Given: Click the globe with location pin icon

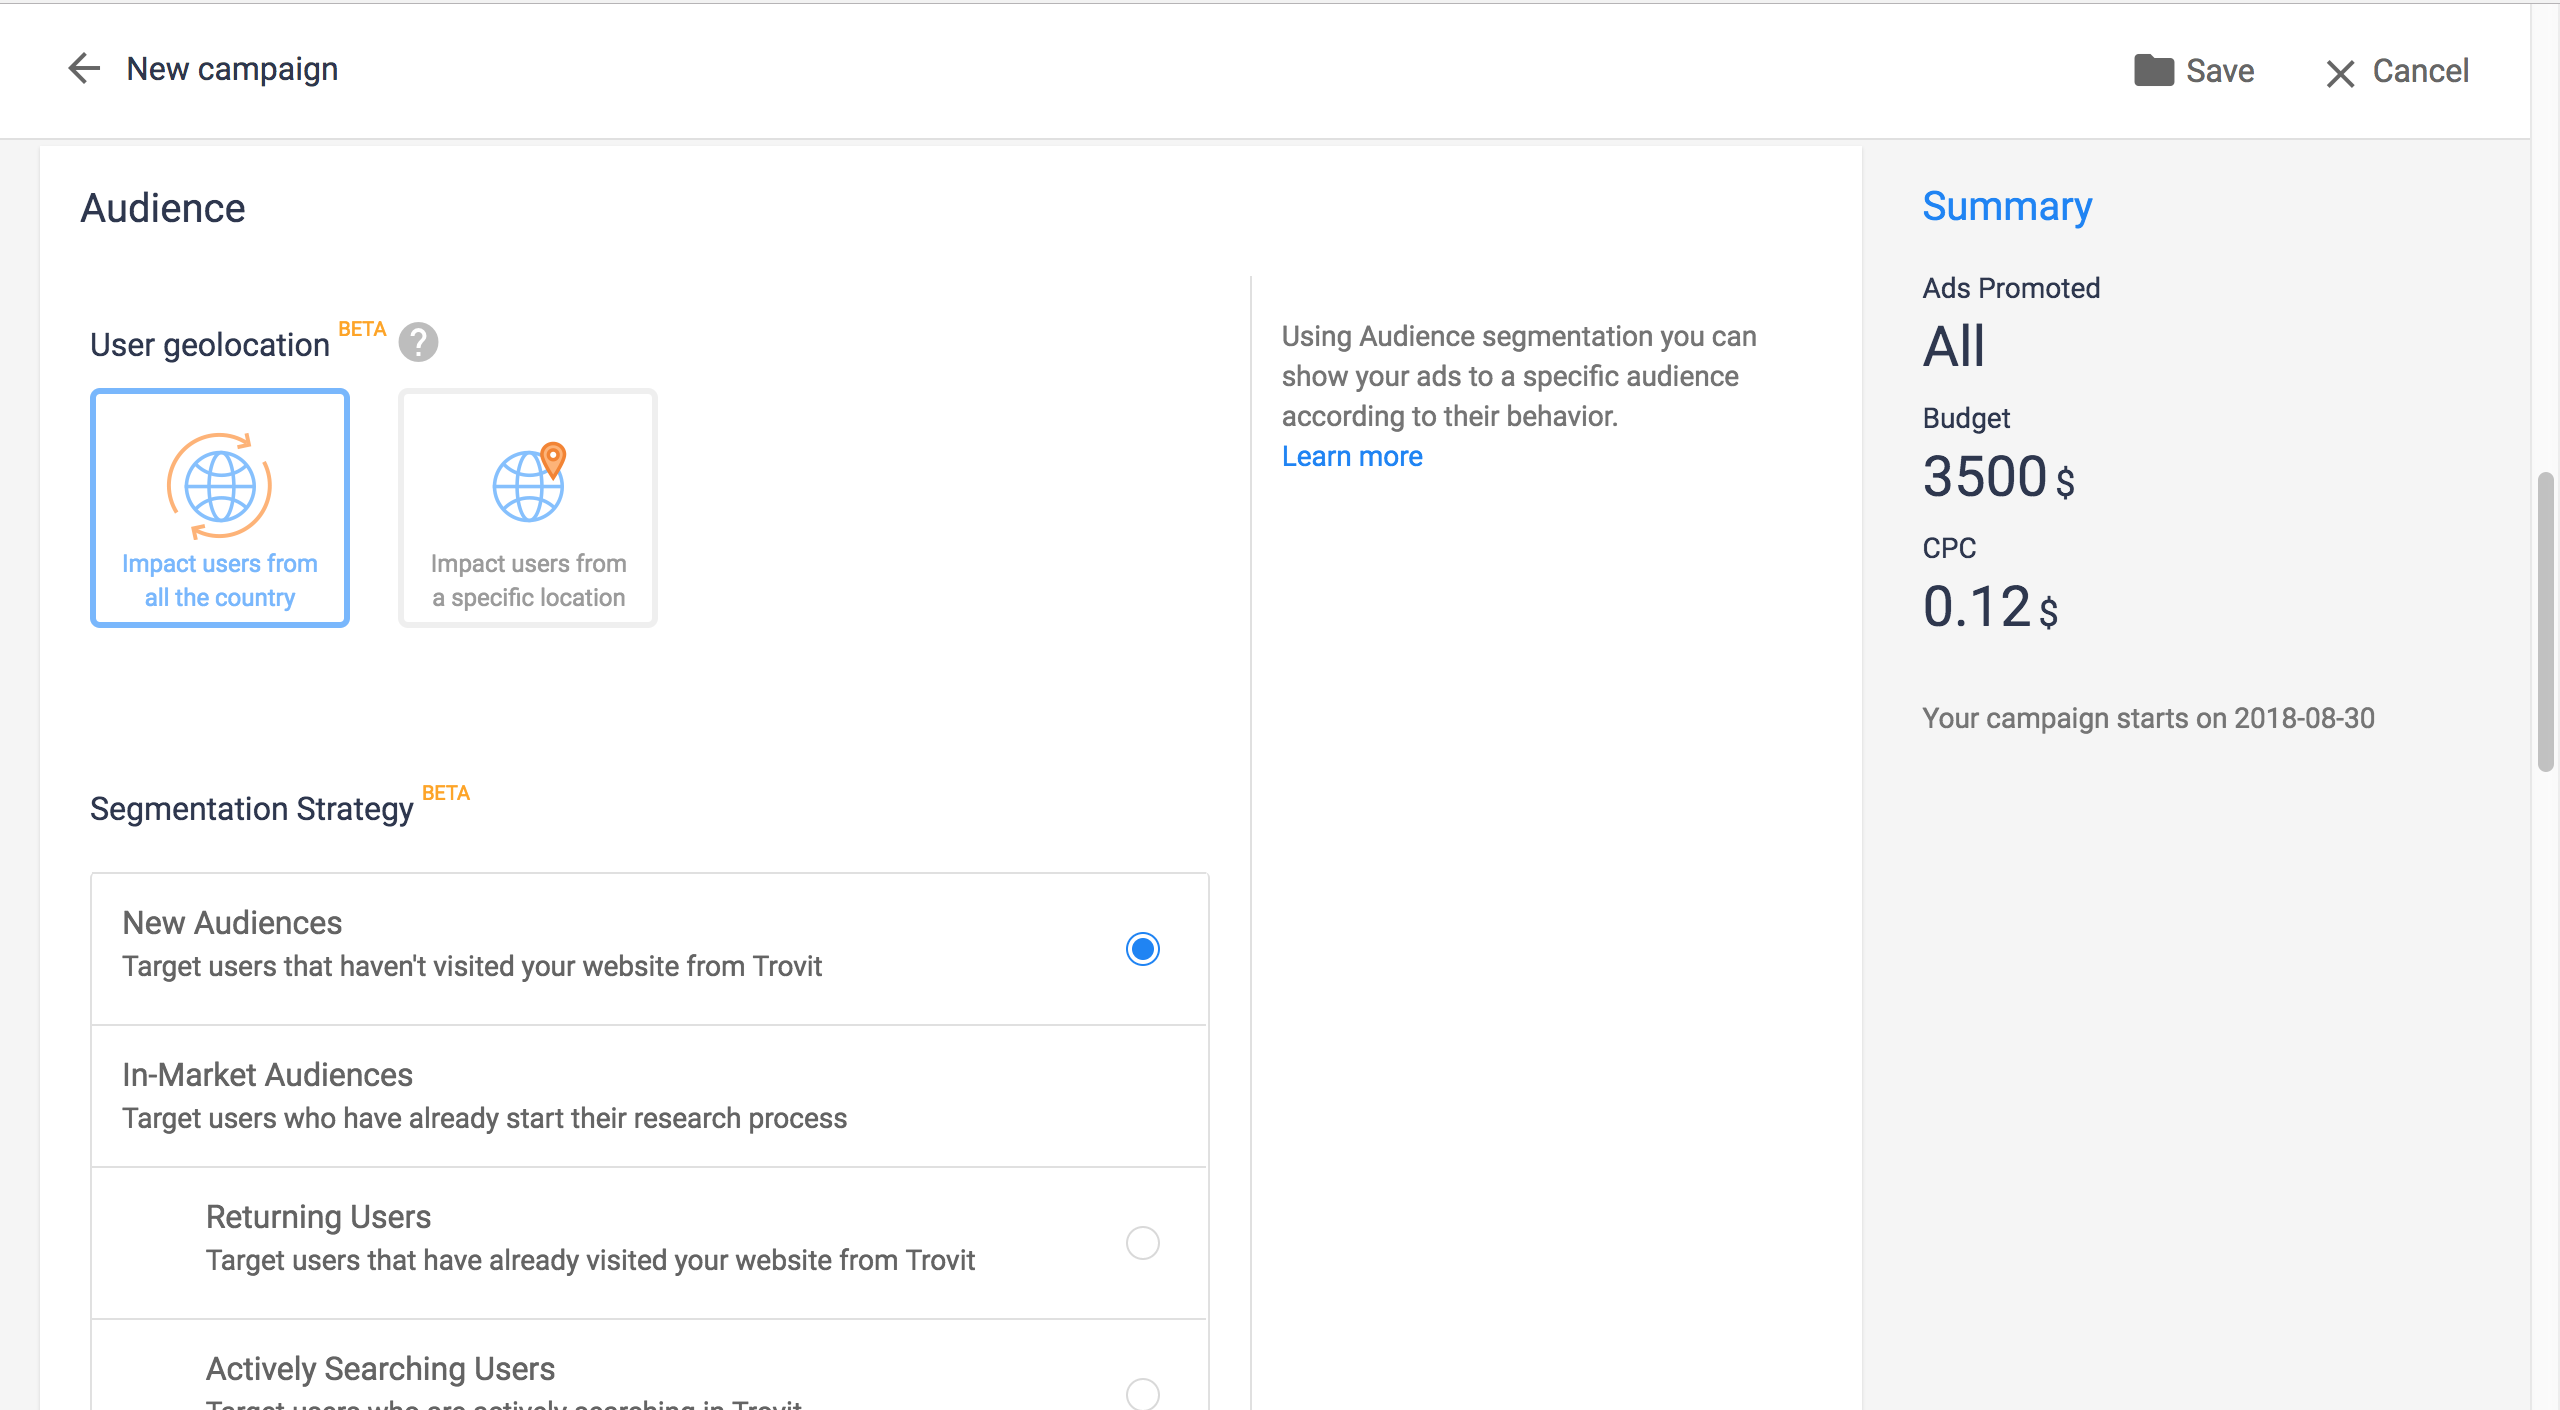Looking at the screenshot, I should tap(529, 483).
